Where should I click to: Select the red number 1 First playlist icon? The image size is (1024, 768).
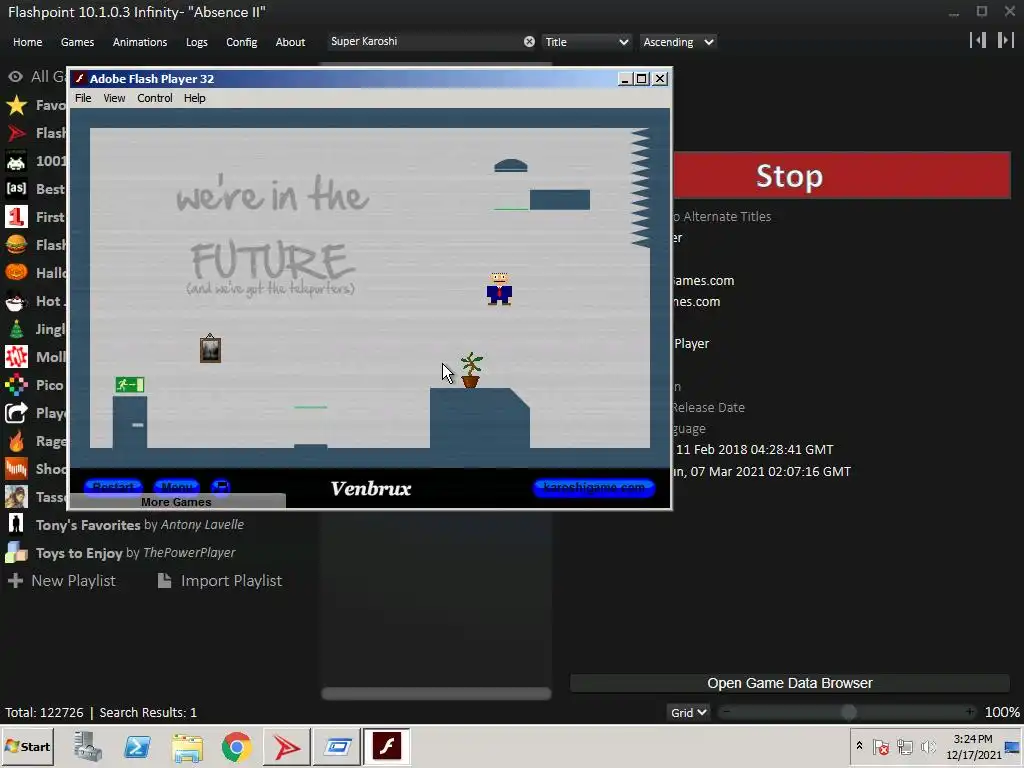[x=16, y=217]
